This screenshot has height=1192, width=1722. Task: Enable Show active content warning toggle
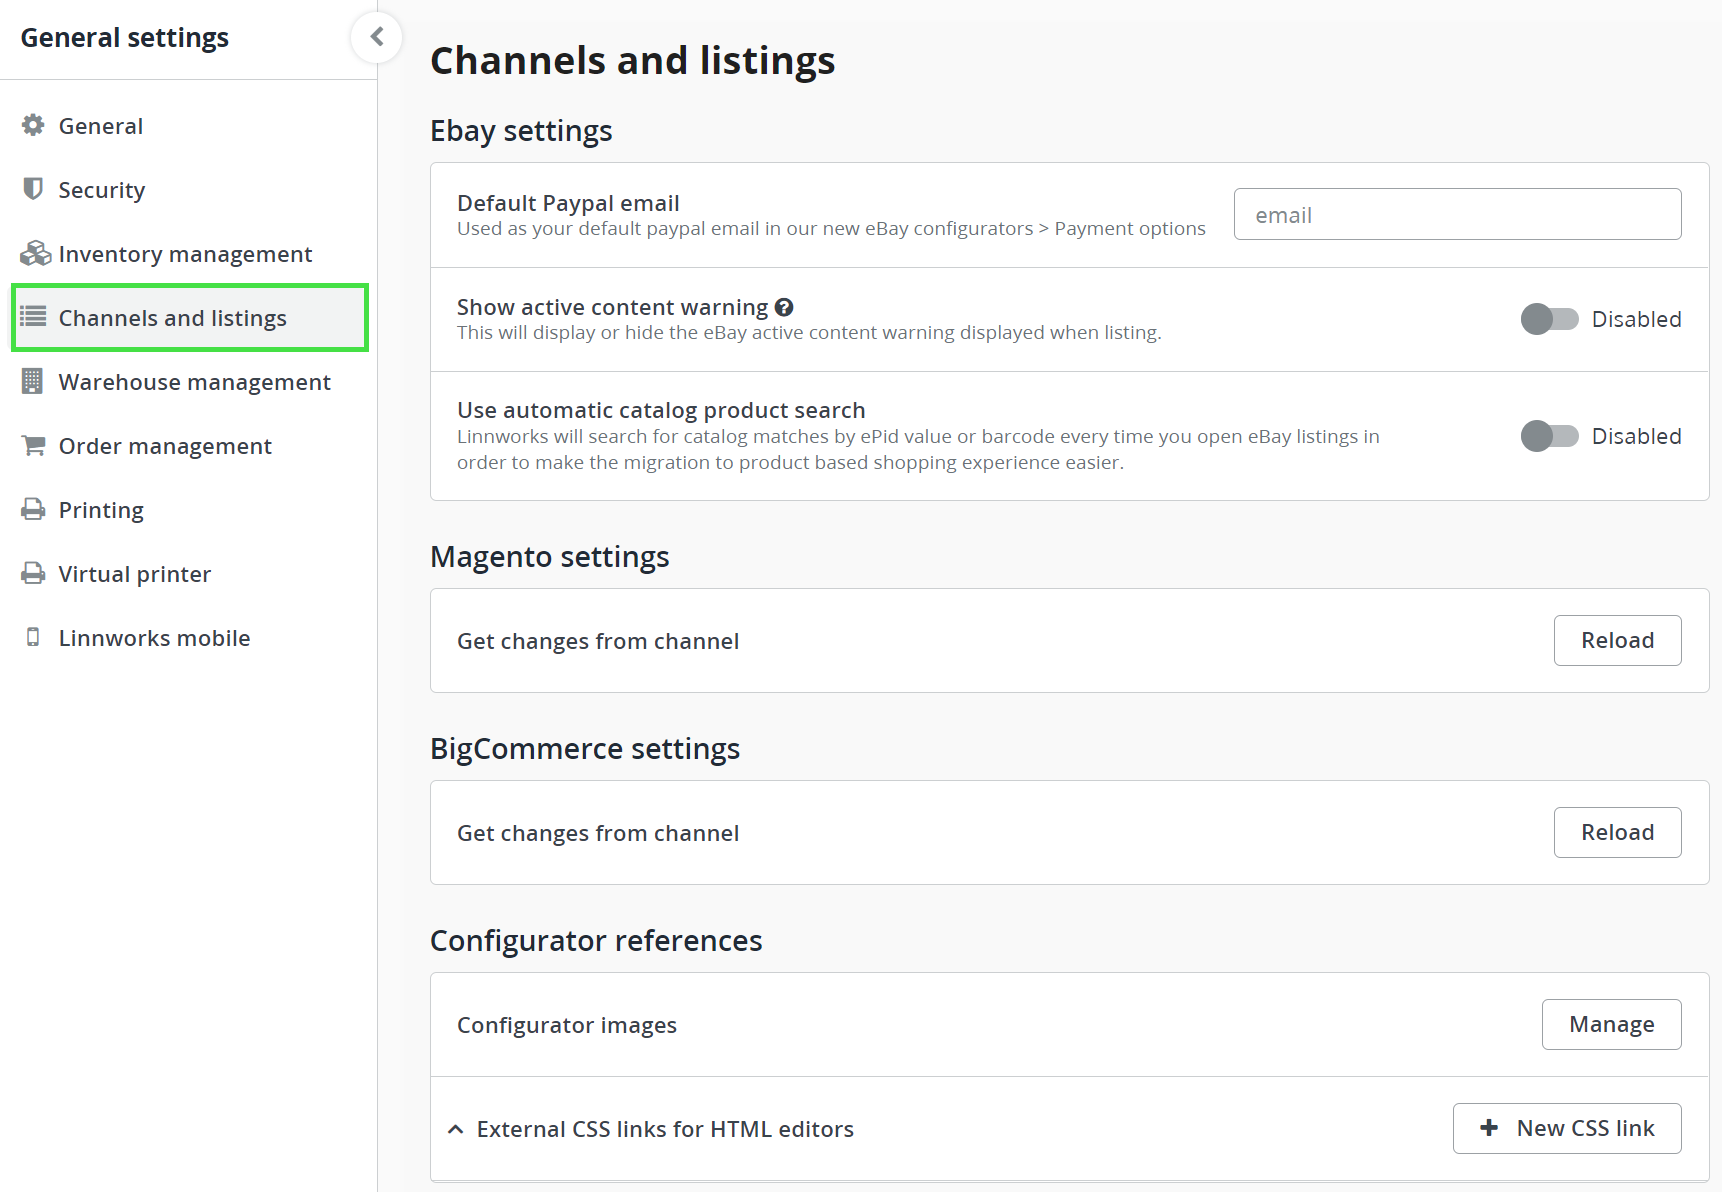tap(1549, 319)
